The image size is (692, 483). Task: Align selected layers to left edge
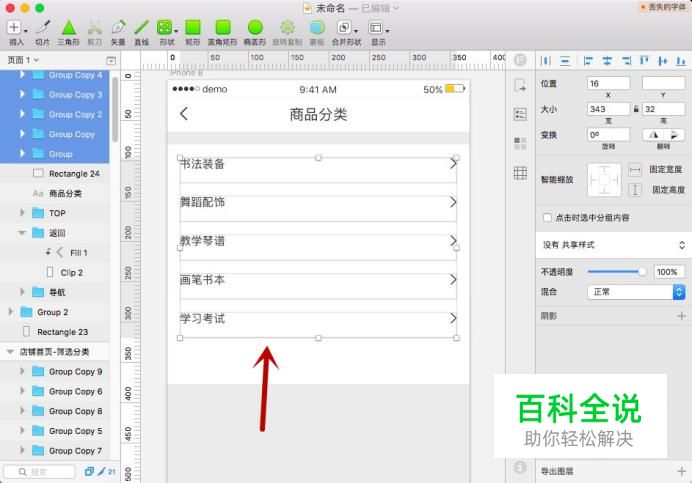(x=588, y=61)
